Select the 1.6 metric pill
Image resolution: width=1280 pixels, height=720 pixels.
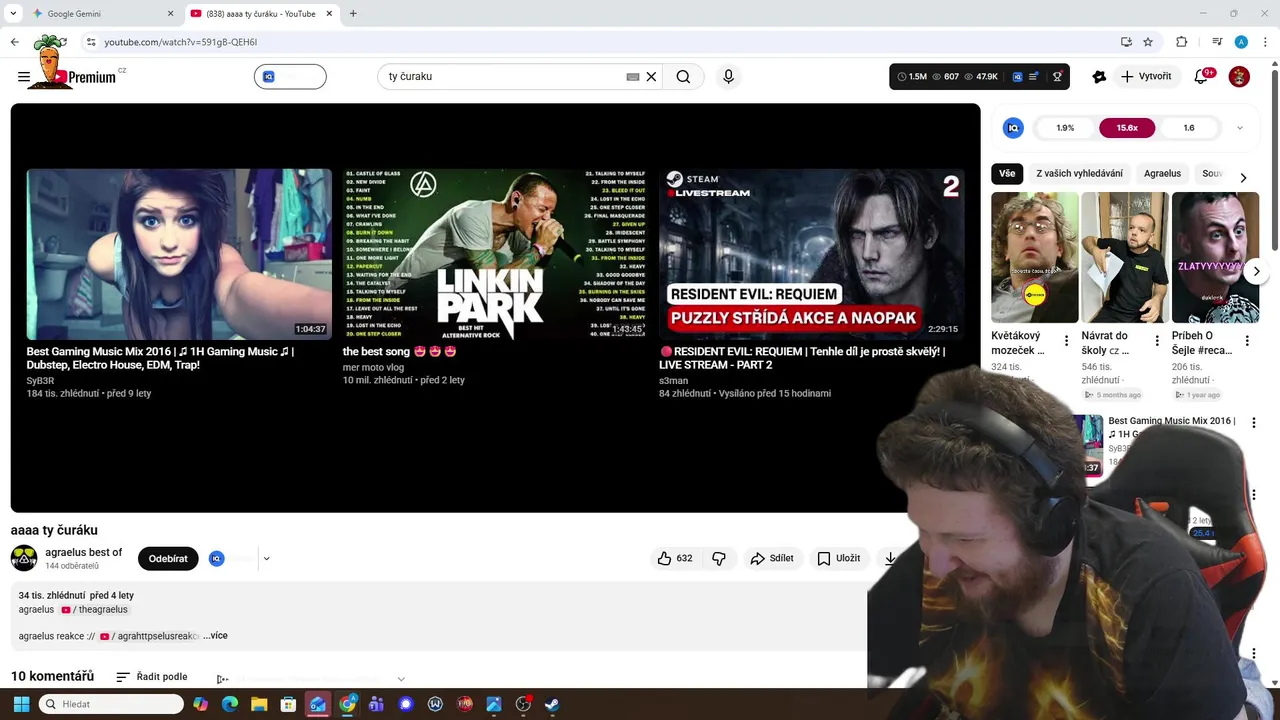point(1189,128)
